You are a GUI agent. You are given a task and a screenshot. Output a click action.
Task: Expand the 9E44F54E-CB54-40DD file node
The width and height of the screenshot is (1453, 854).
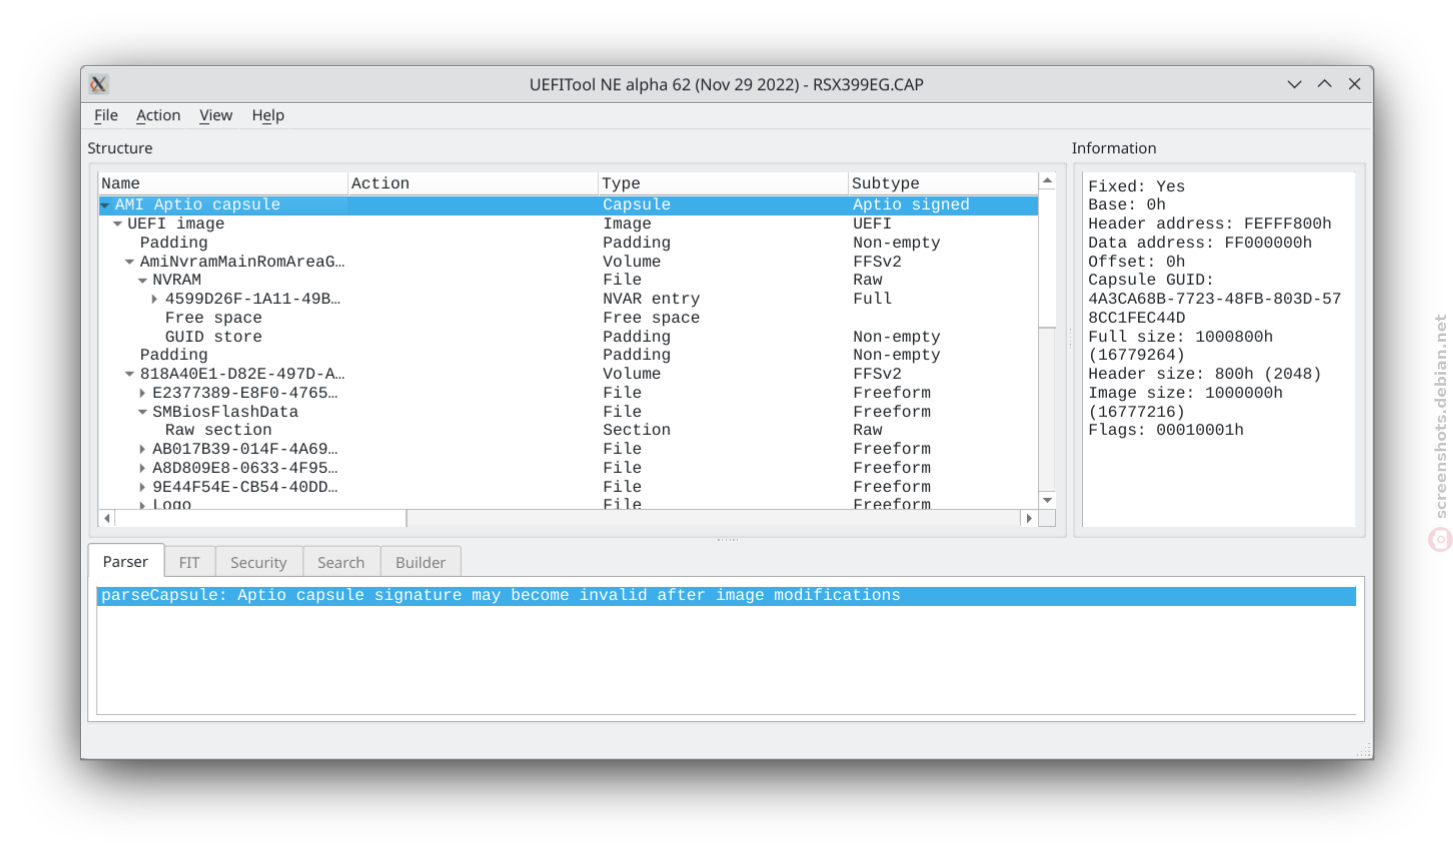tap(143, 487)
